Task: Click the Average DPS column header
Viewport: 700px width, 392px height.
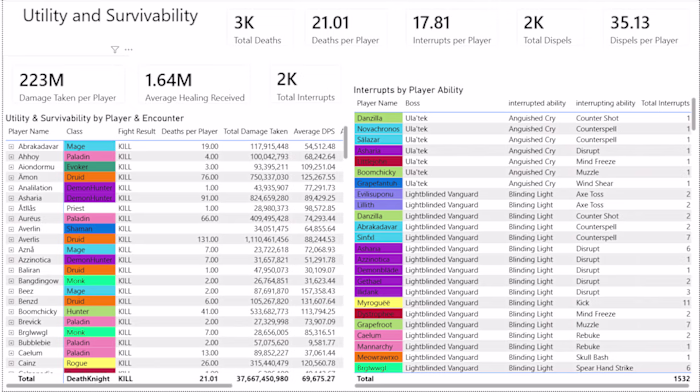Action: [x=314, y=131]
